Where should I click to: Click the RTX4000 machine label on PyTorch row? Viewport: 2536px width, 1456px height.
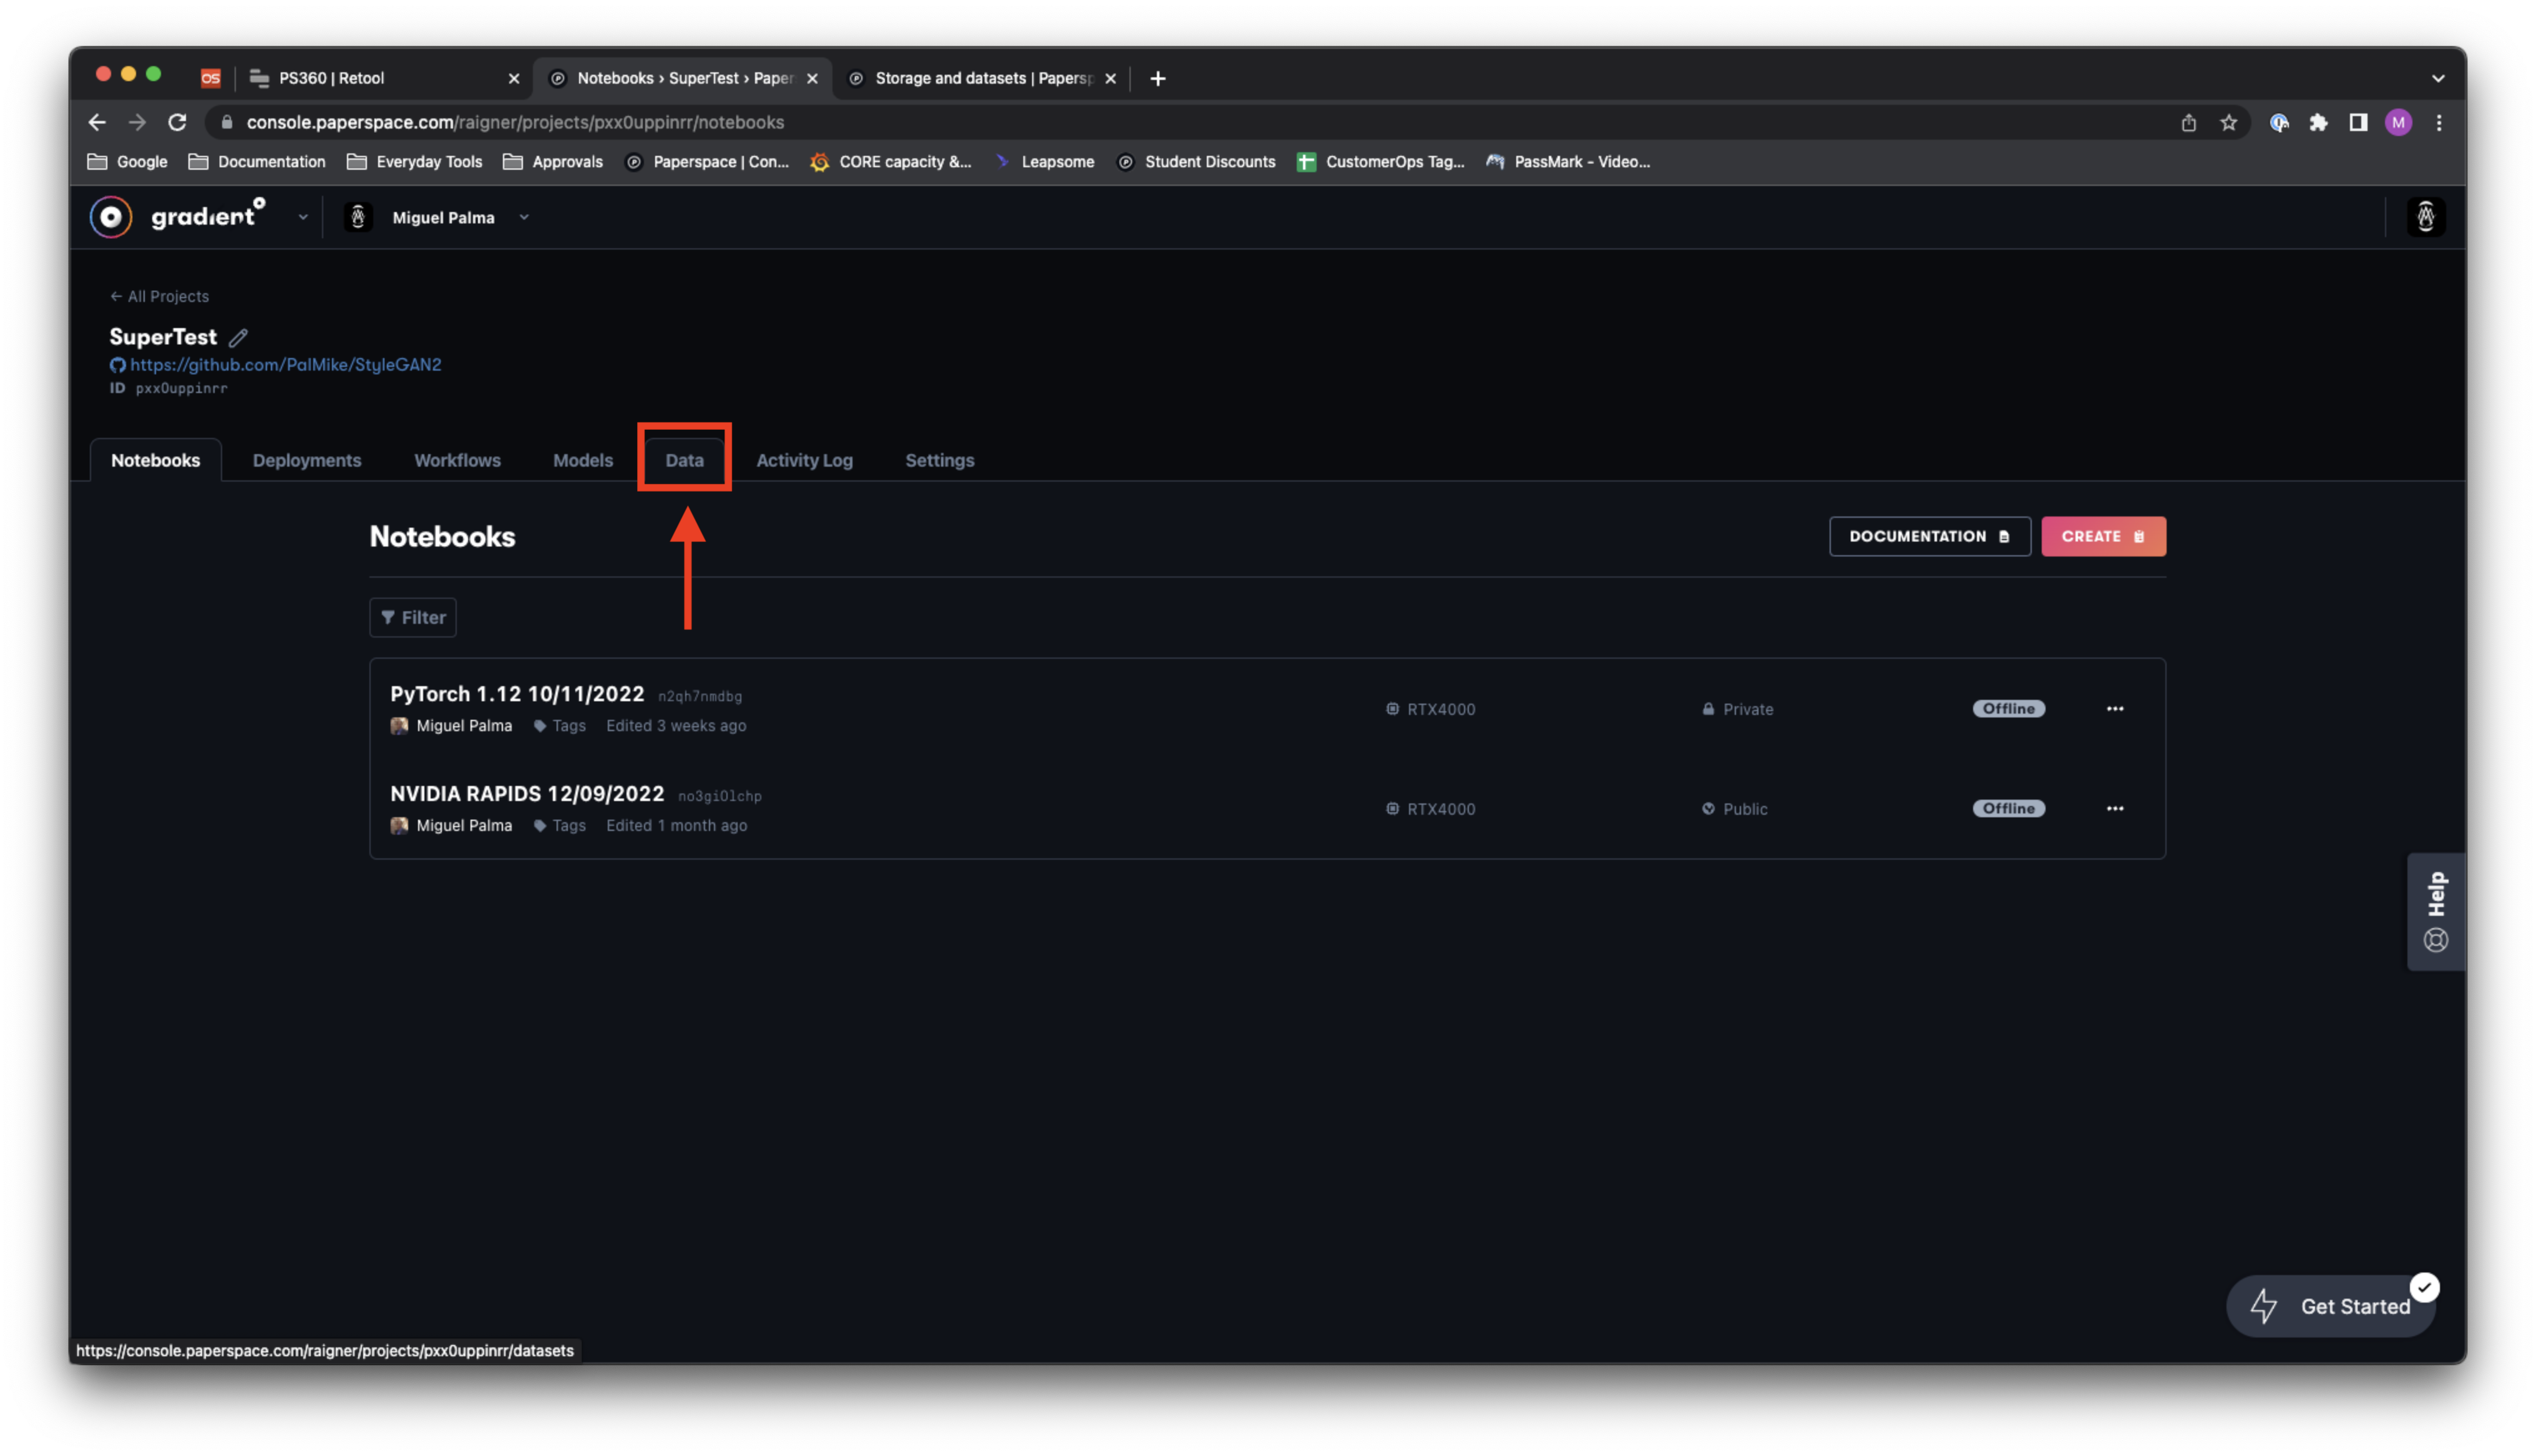[x=1430, y=710]
